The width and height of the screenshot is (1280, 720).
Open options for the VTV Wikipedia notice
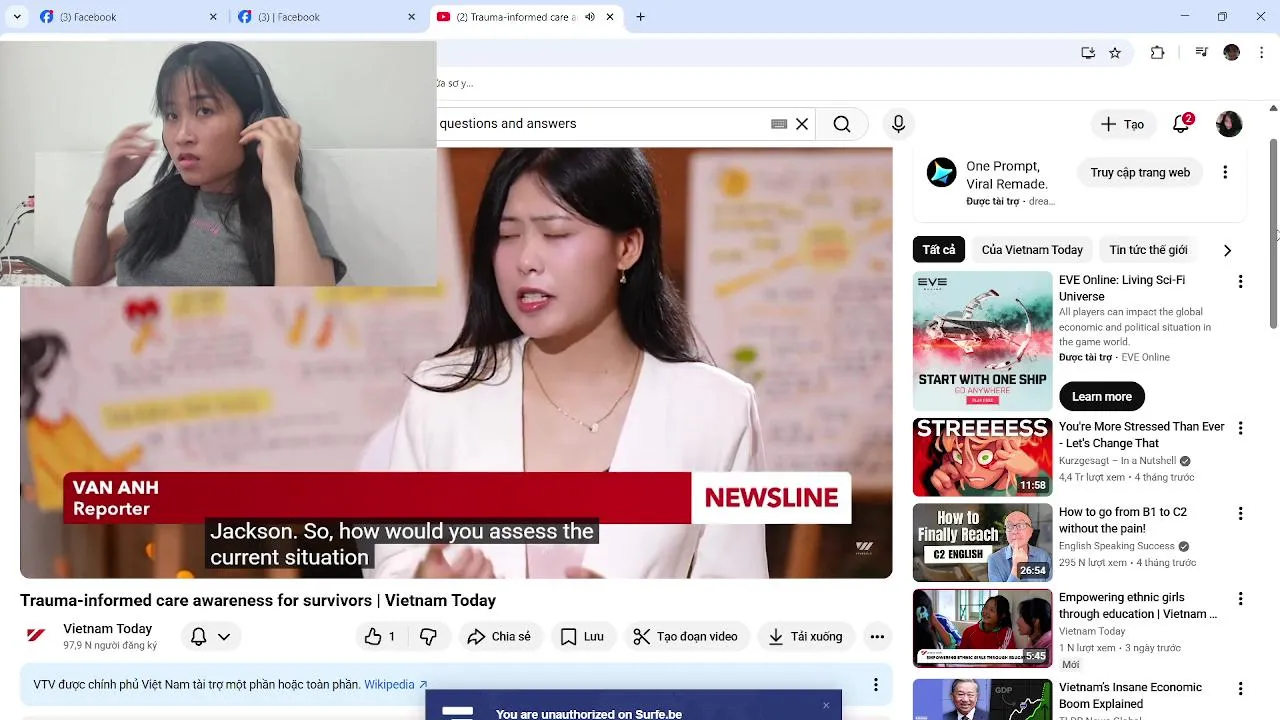coord(875,685)
